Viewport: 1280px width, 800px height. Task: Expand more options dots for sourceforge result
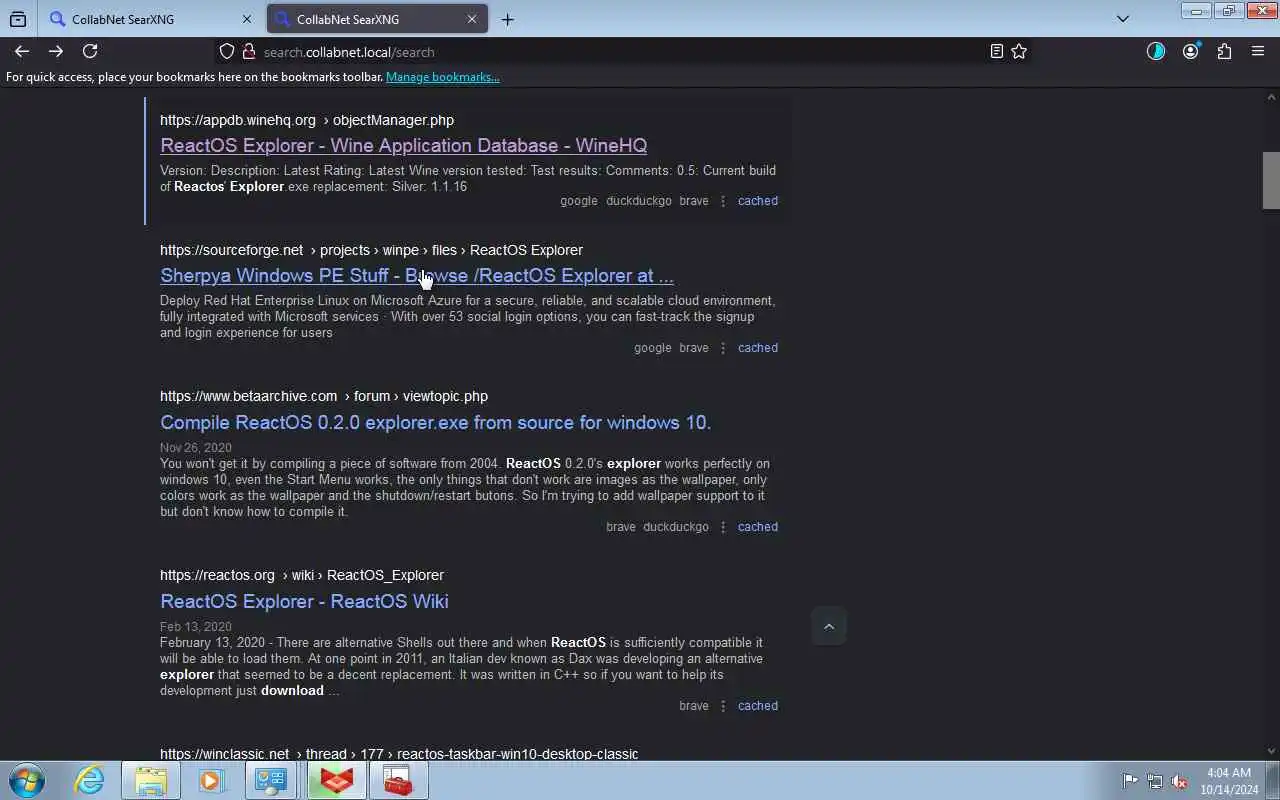[x=723, y=348]
